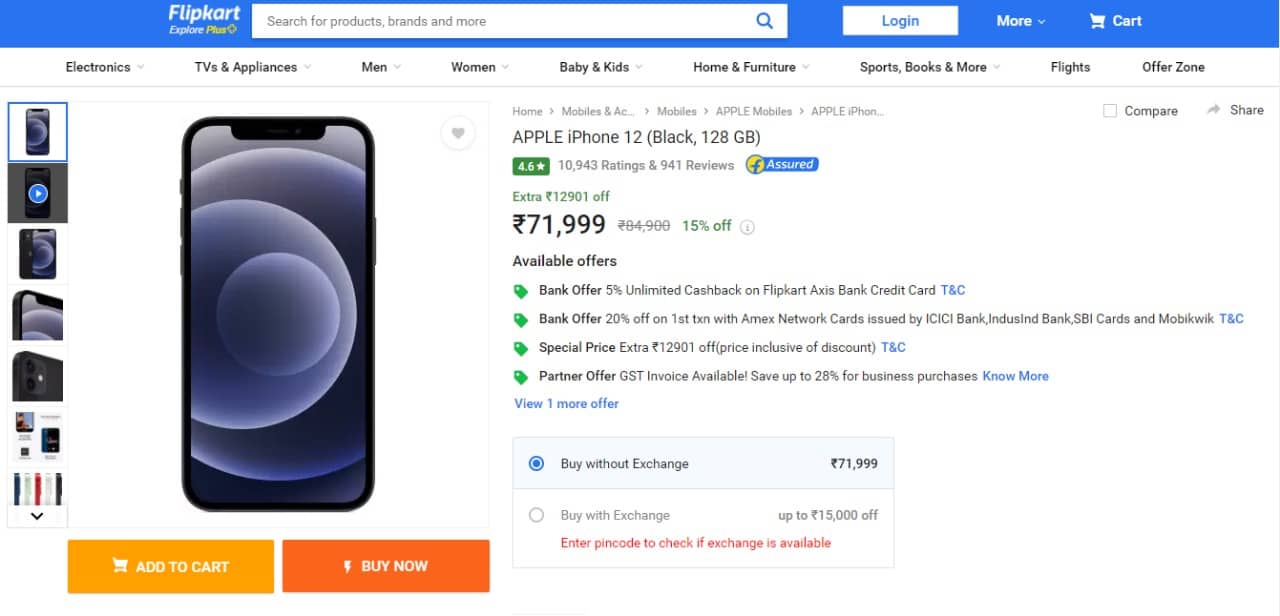Open the Cart
1280x616 pixels.
[x=1114, y=20]
